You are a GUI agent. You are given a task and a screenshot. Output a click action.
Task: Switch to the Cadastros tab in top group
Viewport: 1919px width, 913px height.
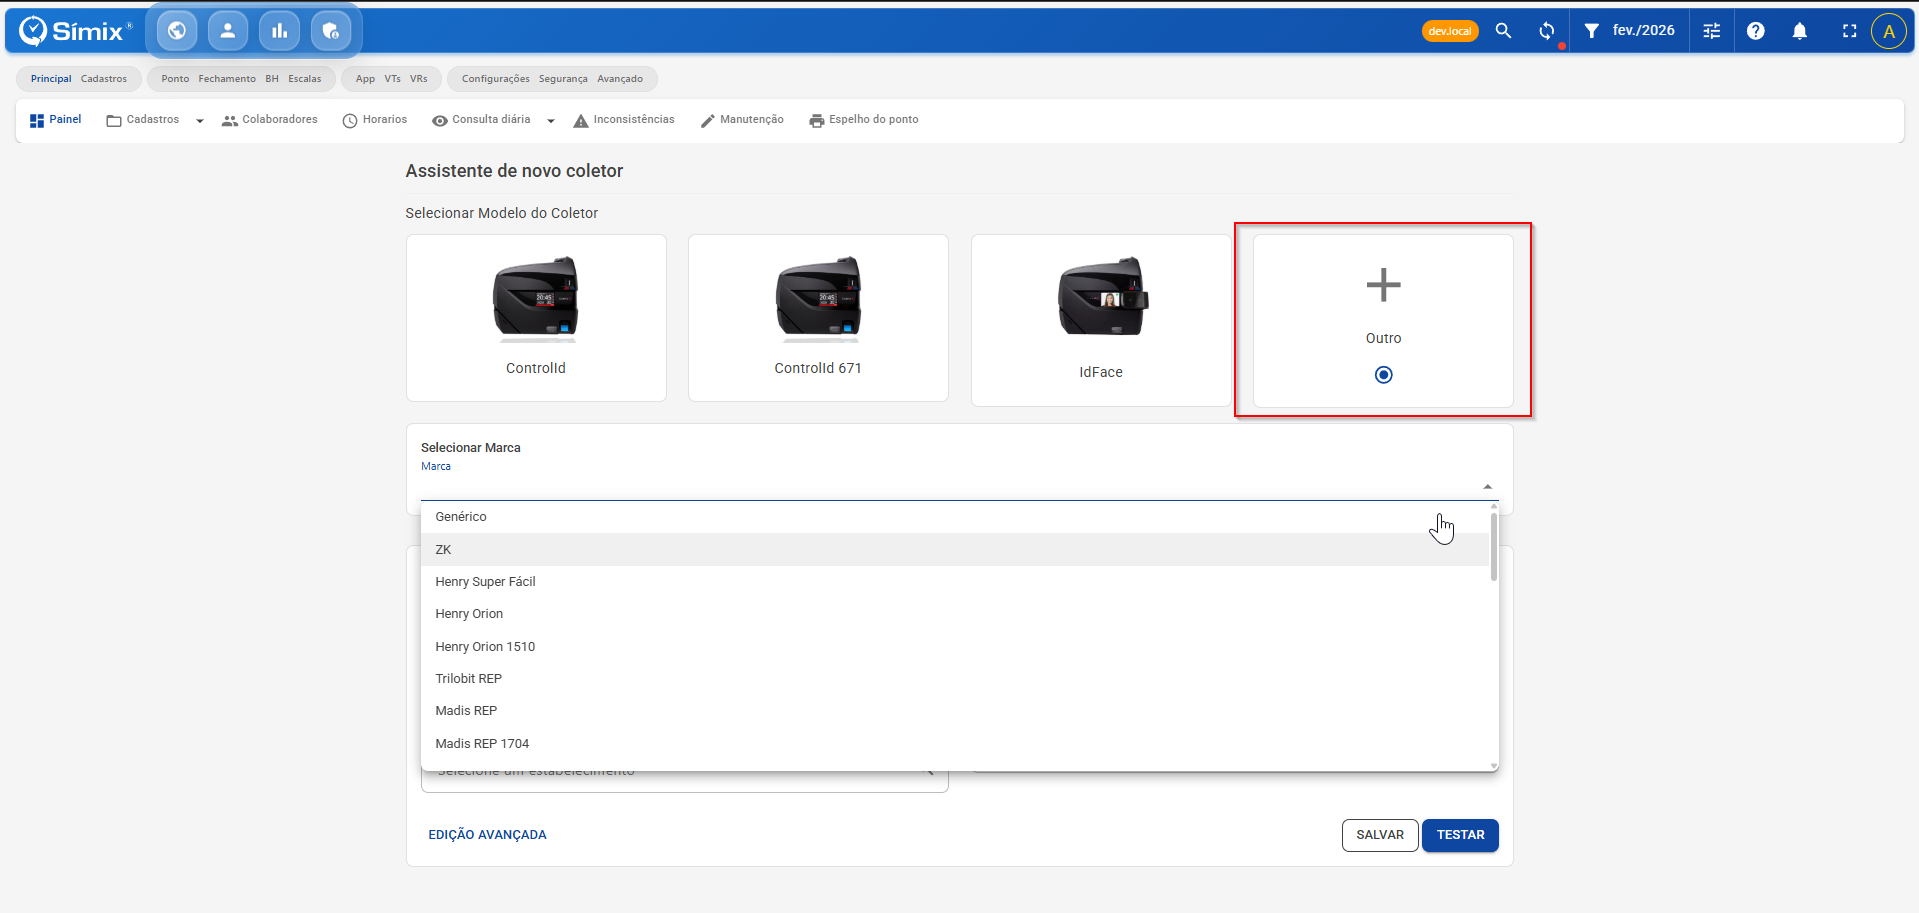pos(104,79)
